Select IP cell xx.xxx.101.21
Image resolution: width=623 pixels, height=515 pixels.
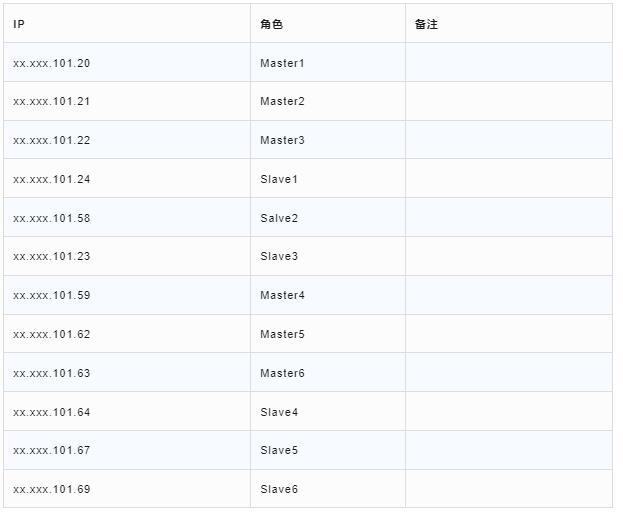tap(52, 102)
